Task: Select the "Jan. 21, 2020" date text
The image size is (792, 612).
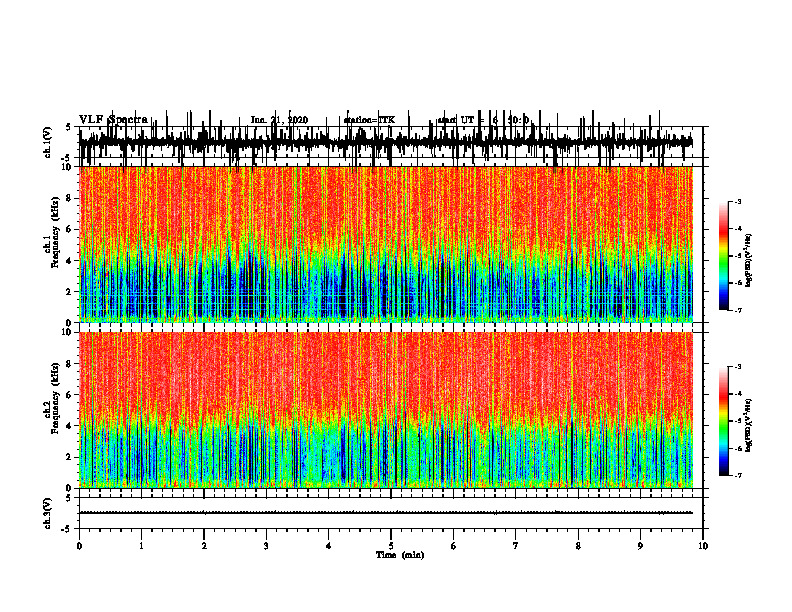Action: [279, 120]
